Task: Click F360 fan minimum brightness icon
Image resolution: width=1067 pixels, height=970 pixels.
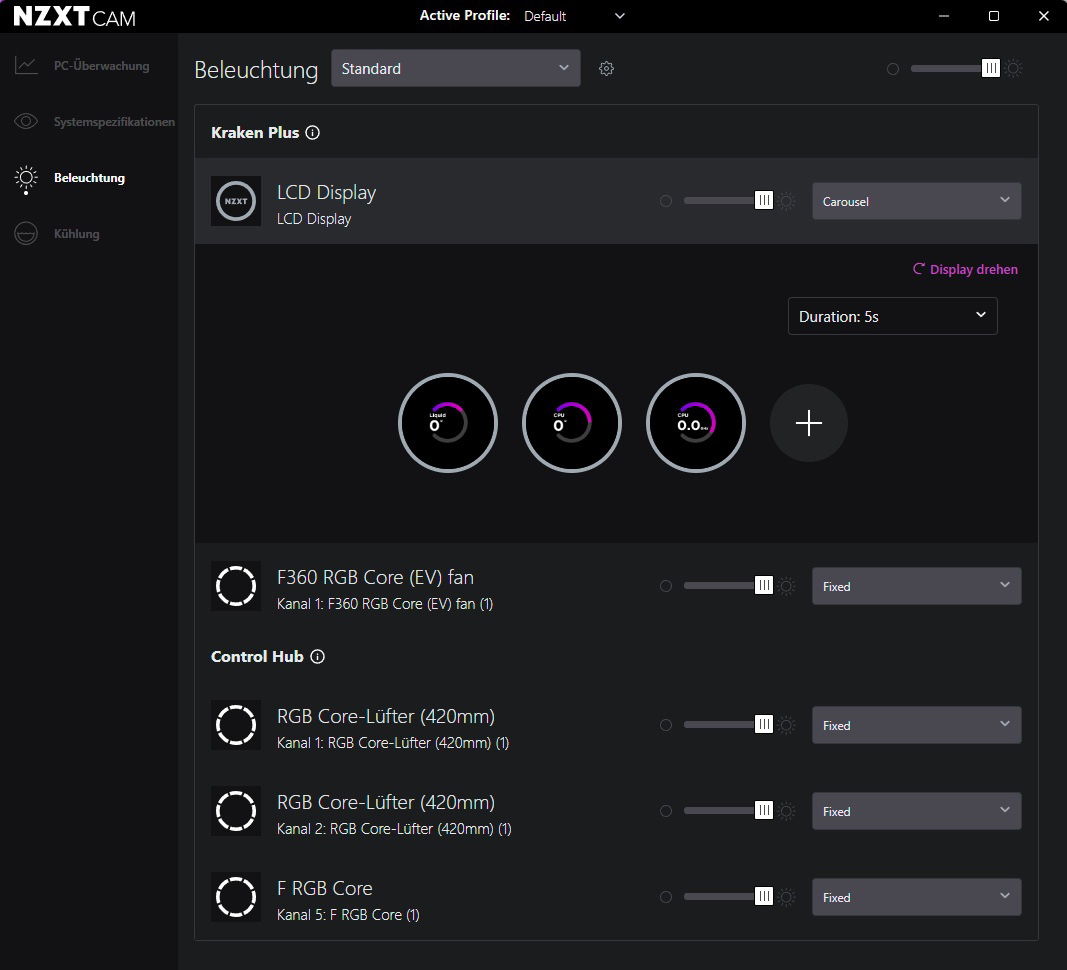Action: coord(666,586)
